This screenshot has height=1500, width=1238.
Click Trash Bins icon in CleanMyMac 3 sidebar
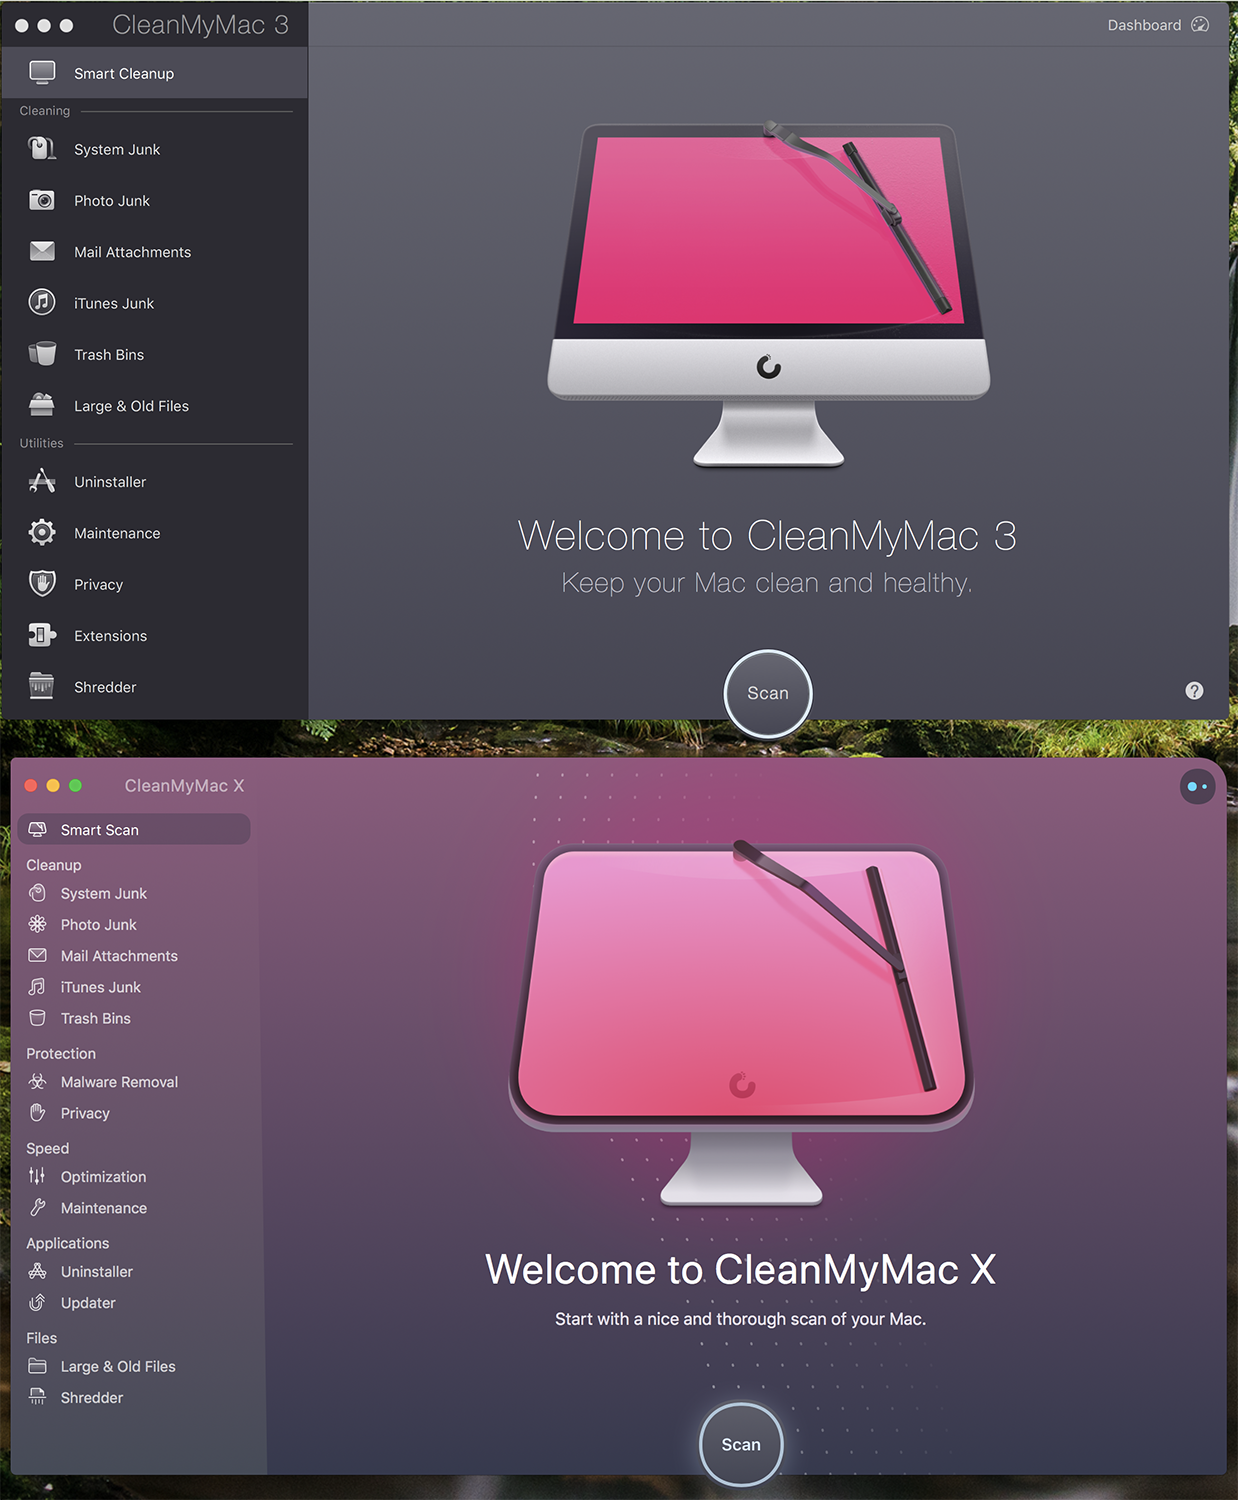tap(42, 354)
